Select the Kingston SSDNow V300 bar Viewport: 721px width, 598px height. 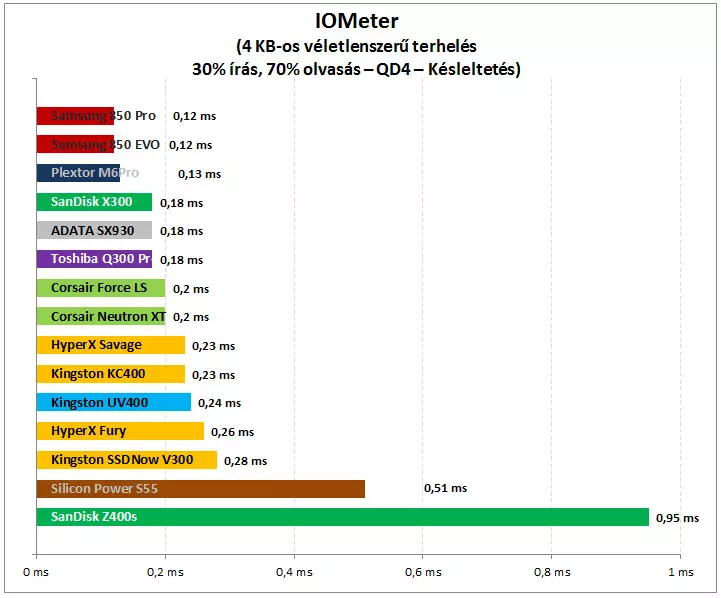[126, 460]
